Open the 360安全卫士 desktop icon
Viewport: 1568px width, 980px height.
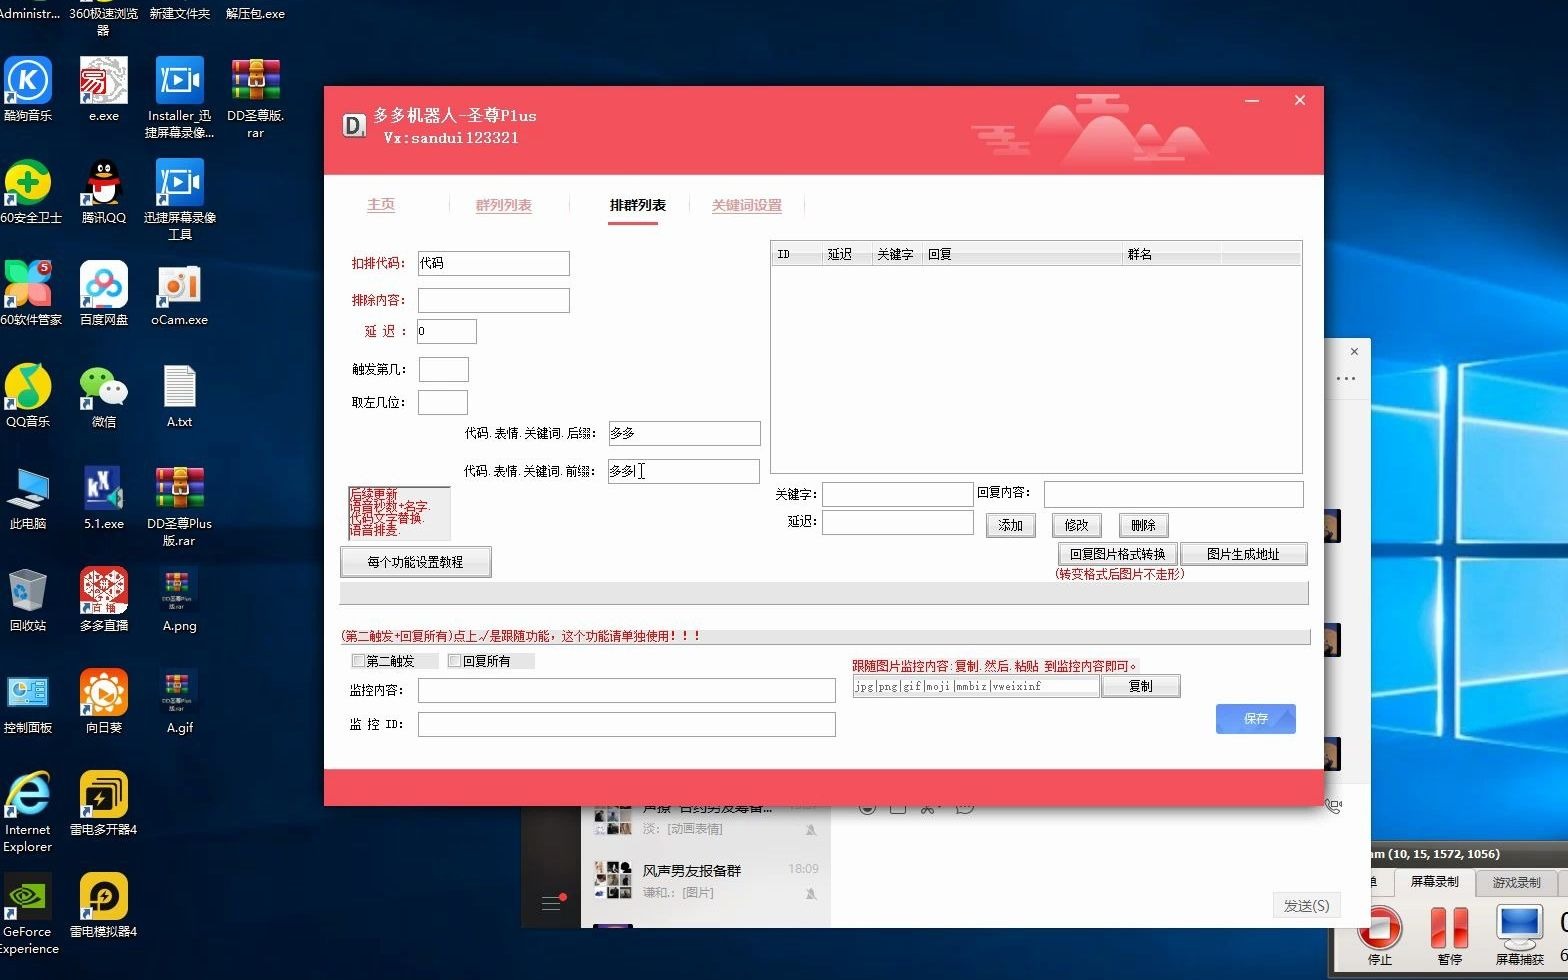pos(28,191)
